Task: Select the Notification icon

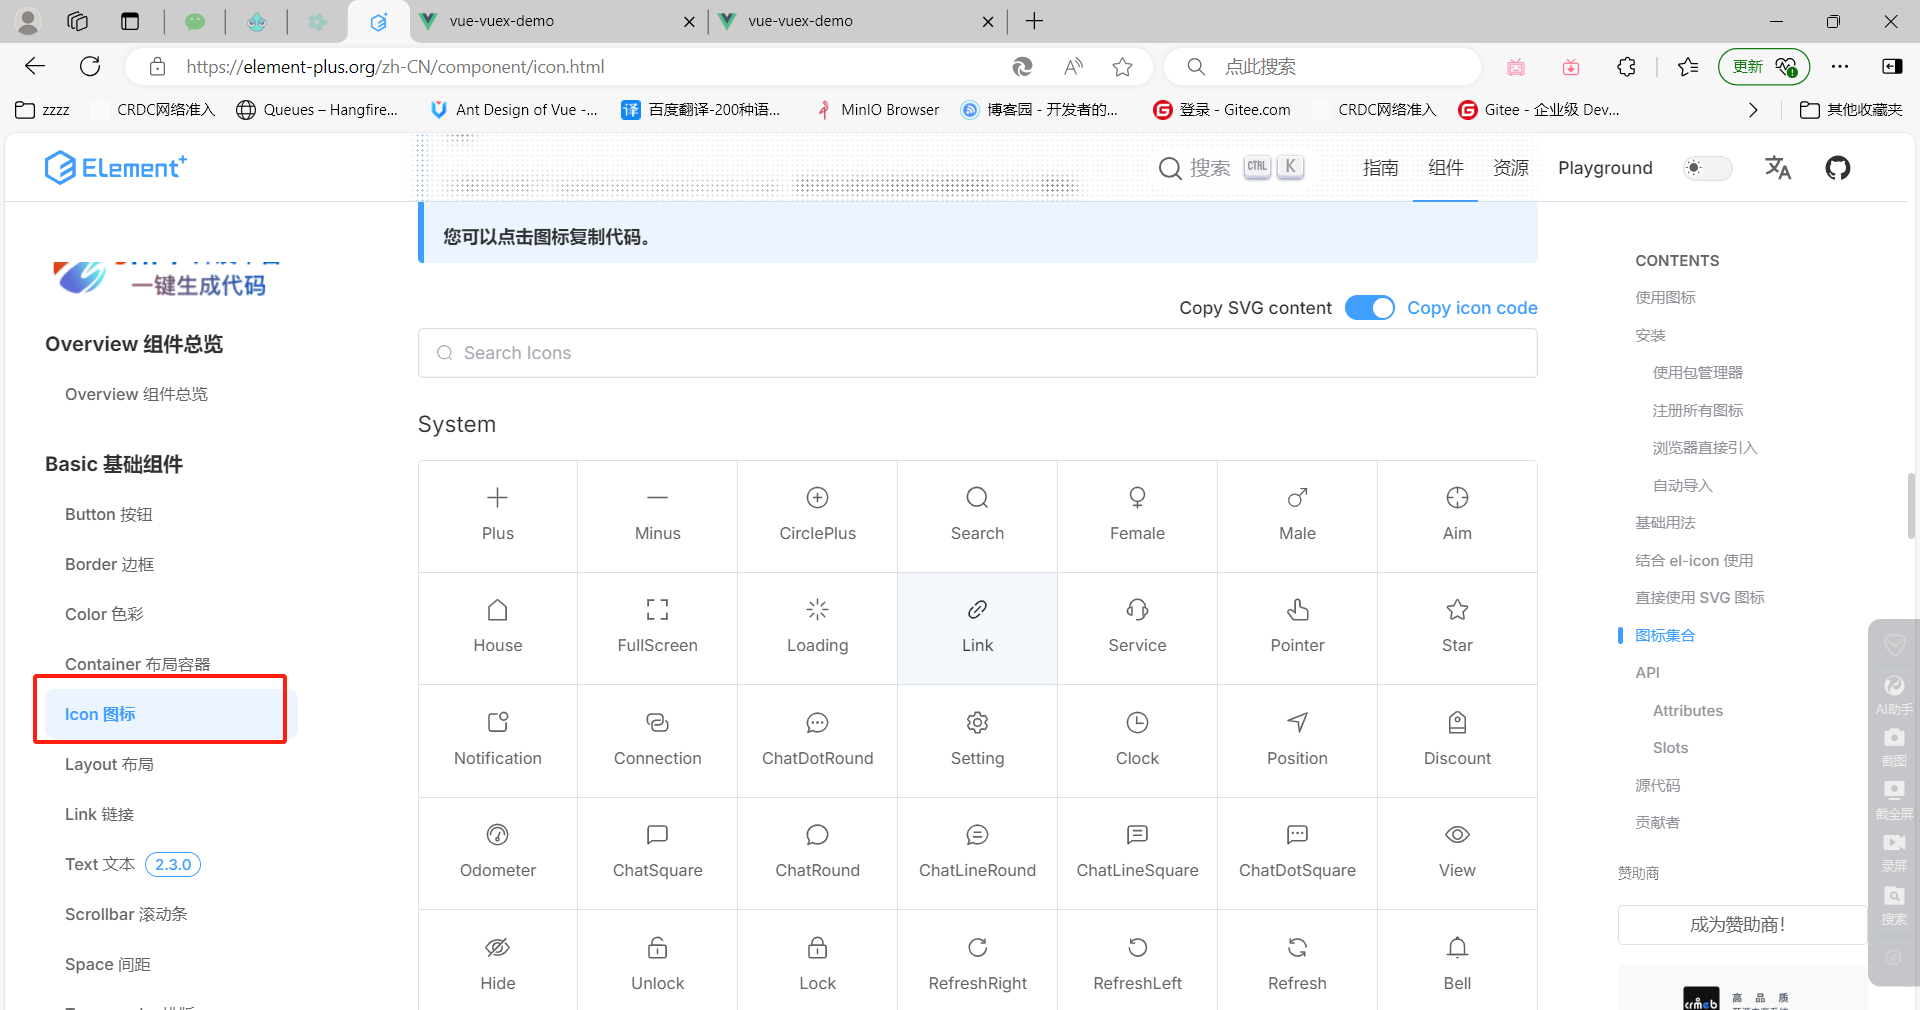Action: click(x=497, y=741)
